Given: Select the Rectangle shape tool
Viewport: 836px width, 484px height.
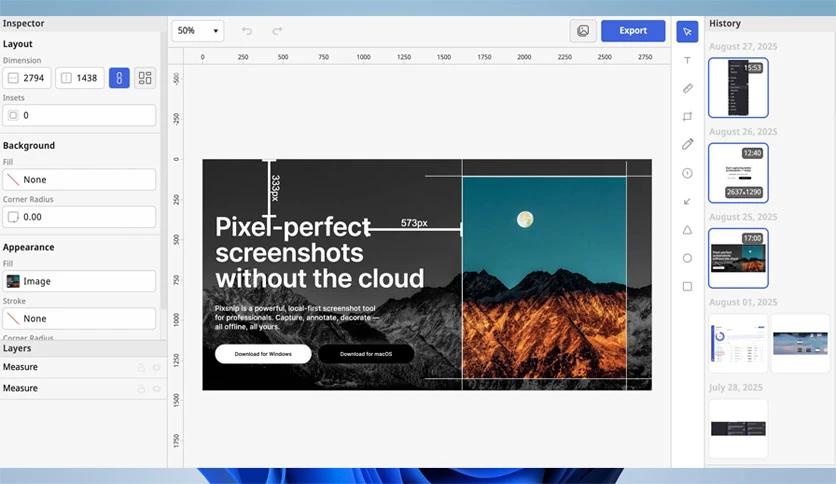Looking at the screenshot, I should click(687, 286).
